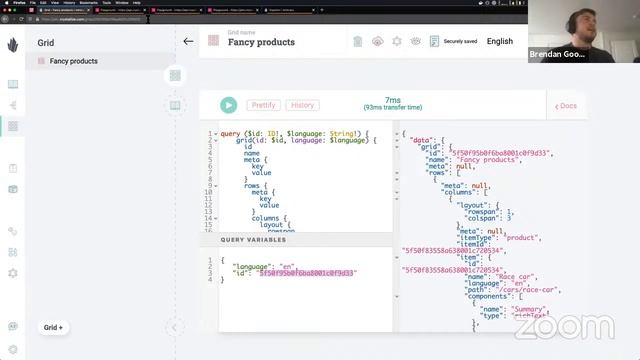Click the Zoom participant video thumbnail
640x360 pixels.
[x=584, y=31]
